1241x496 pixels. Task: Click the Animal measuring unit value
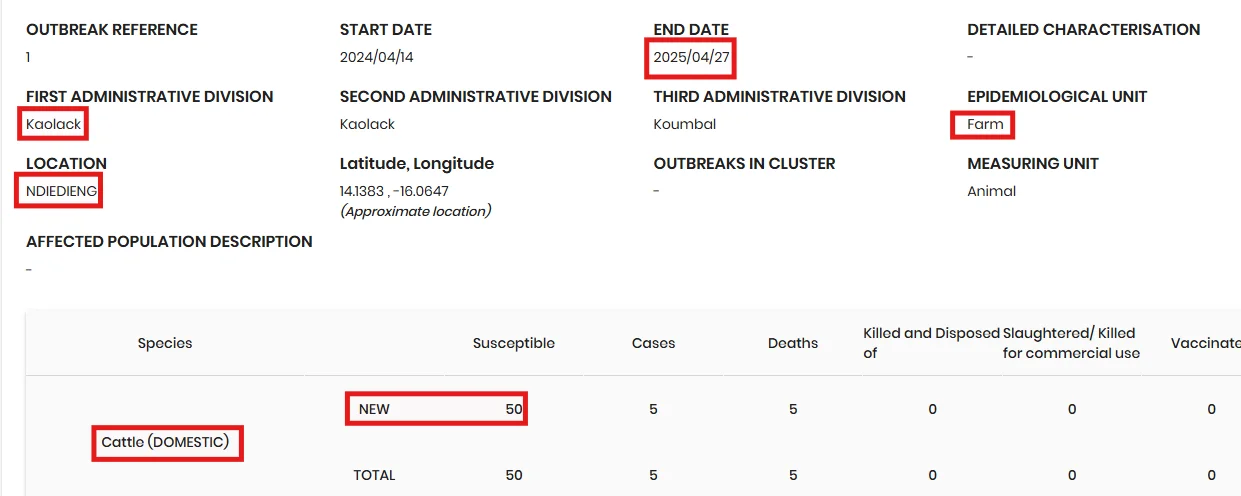991,191
